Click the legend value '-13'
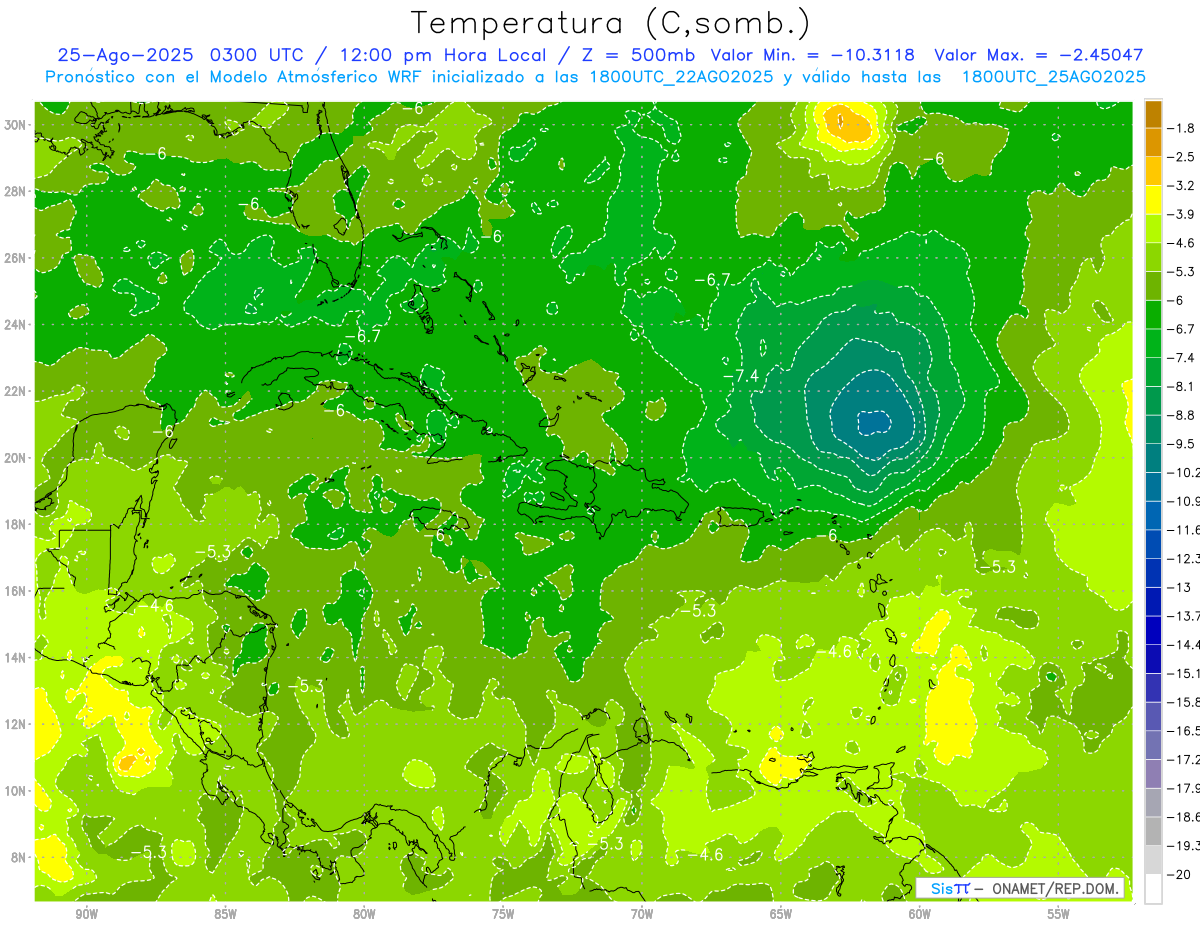This screenshot has width=1200, height=927. click(x=1180, y=587)
